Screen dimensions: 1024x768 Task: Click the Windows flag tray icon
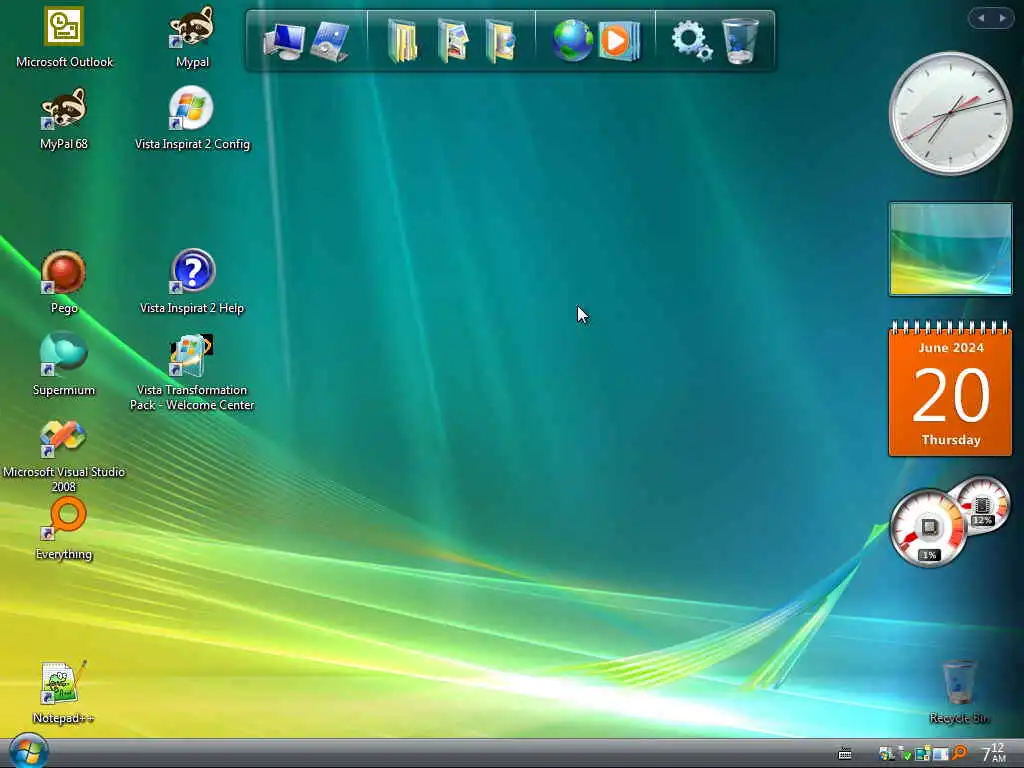[x=886, y=754]
